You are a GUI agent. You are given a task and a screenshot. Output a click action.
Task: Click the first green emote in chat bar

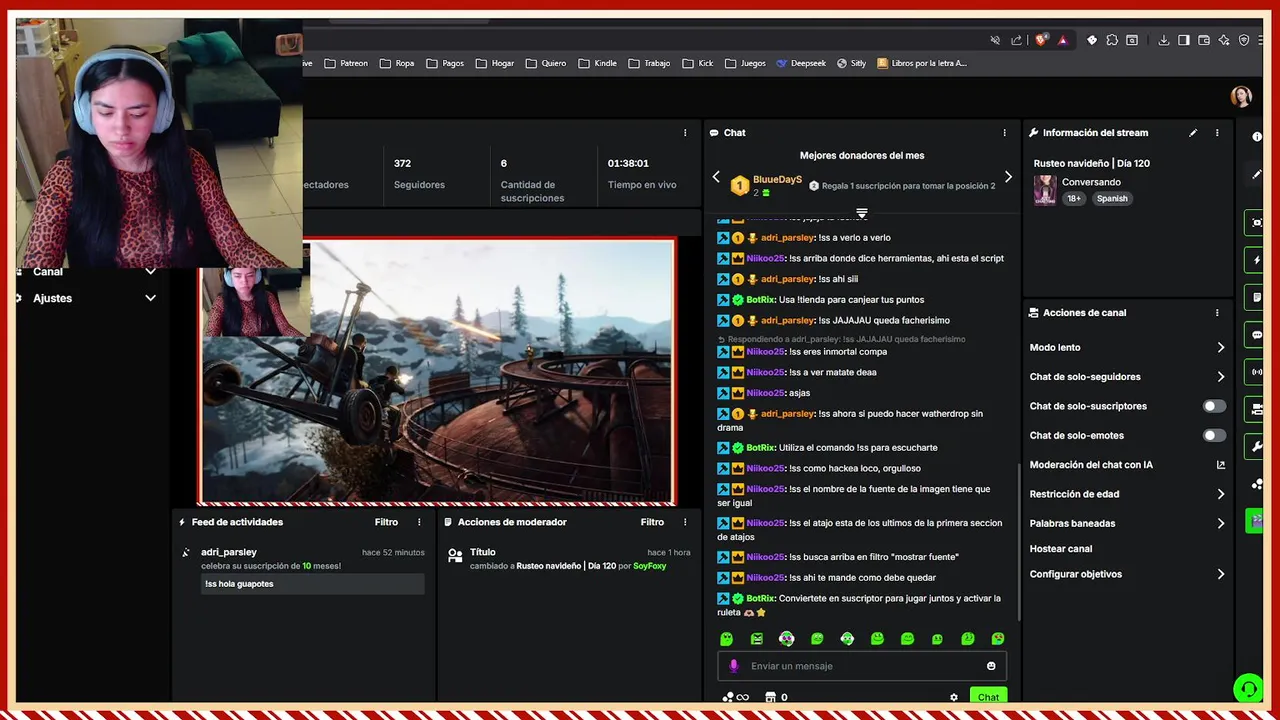pos(727,639)
